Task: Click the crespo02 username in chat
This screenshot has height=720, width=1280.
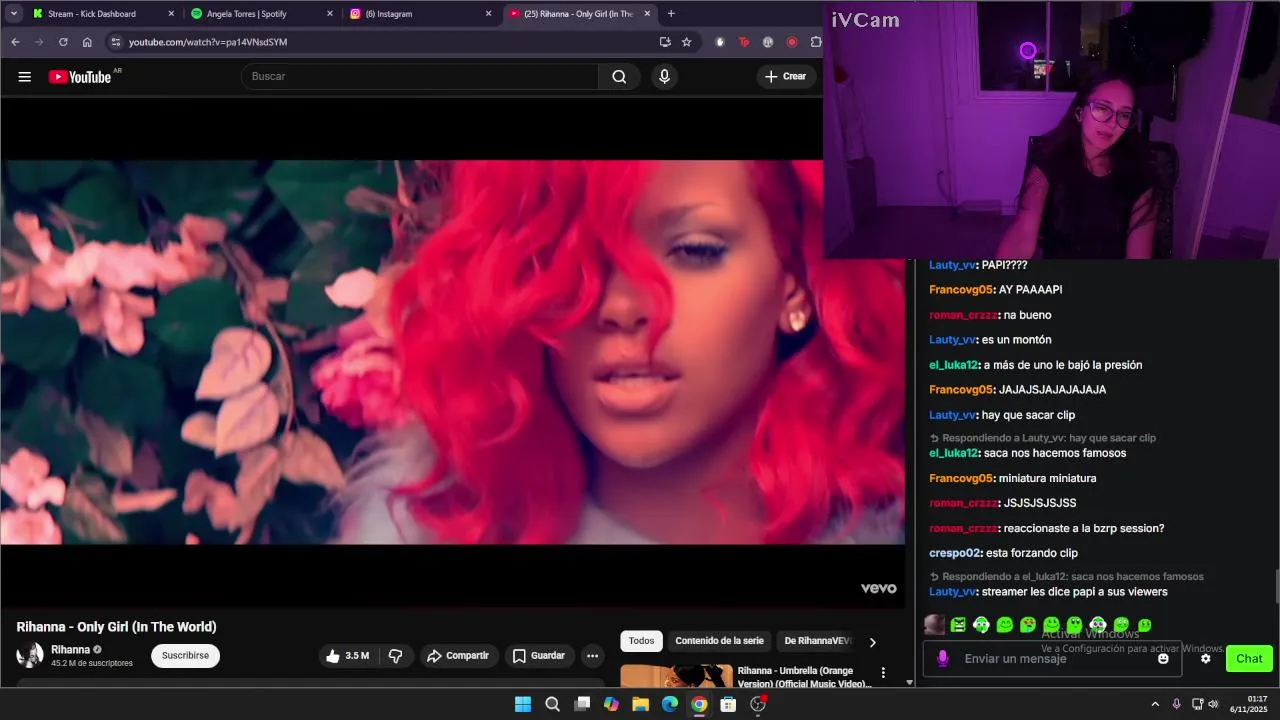Action: click(955, 553)
